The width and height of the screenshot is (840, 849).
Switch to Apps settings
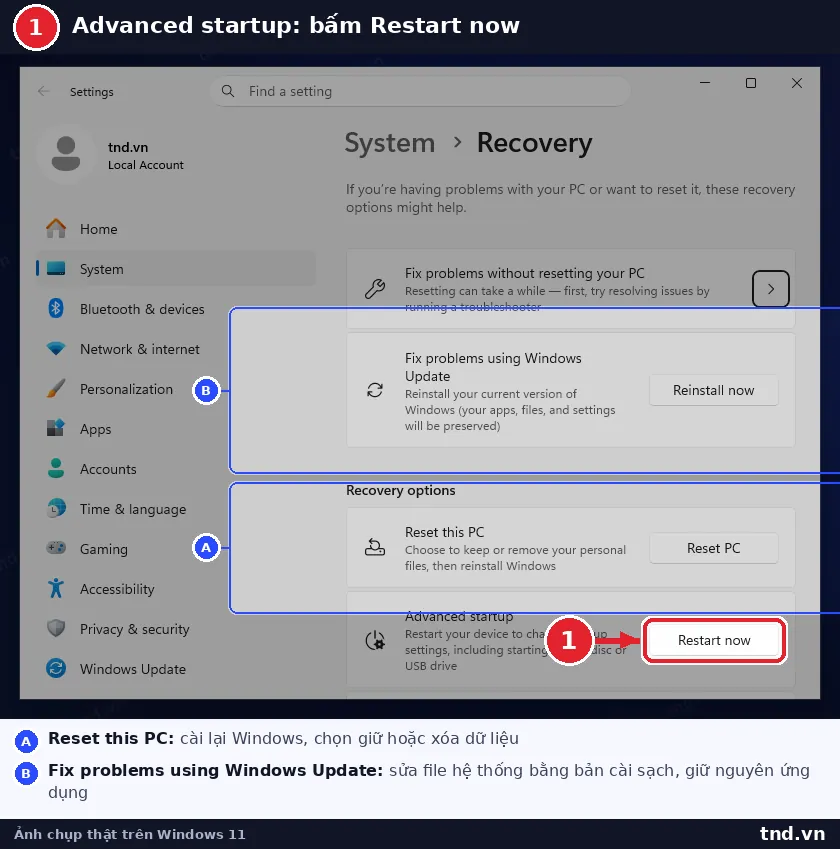(176, 429)
